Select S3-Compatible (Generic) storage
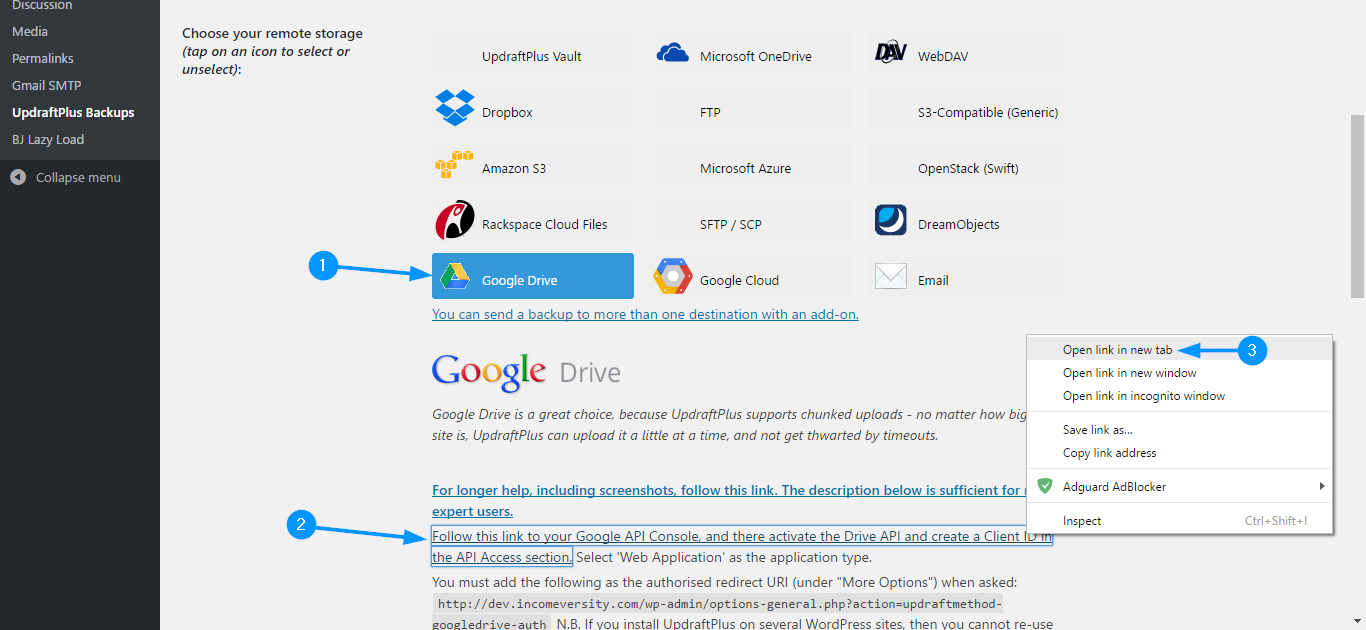Image resolution: width=1366 pixels, height=630 pixels. tap(969, 108)
